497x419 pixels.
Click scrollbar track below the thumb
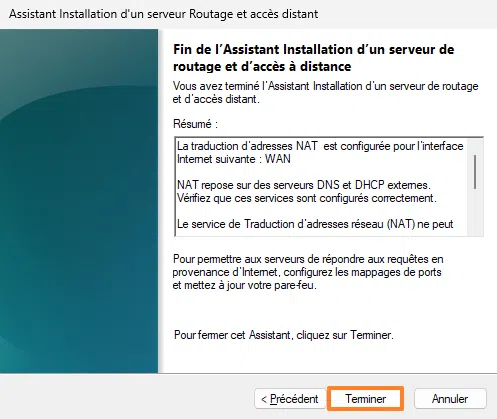pos(475,212)
